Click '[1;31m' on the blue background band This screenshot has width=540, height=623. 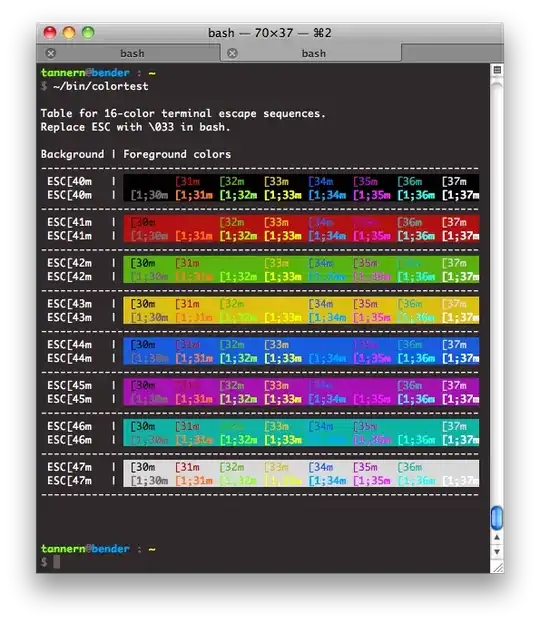tap(194, 358)
